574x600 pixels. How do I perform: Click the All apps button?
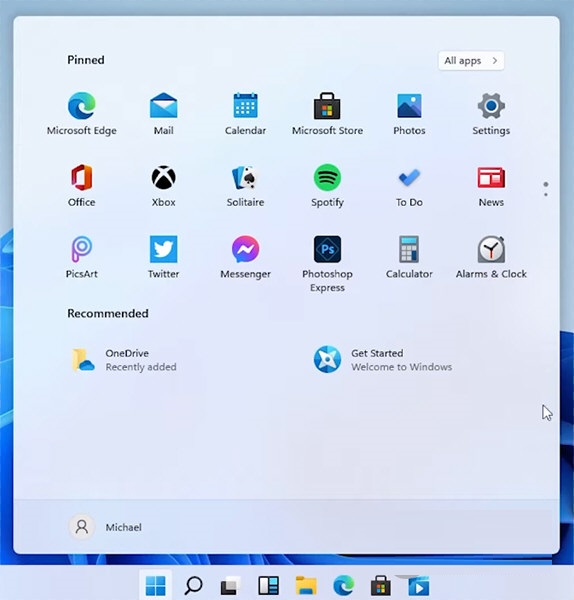tap(471, 60)
